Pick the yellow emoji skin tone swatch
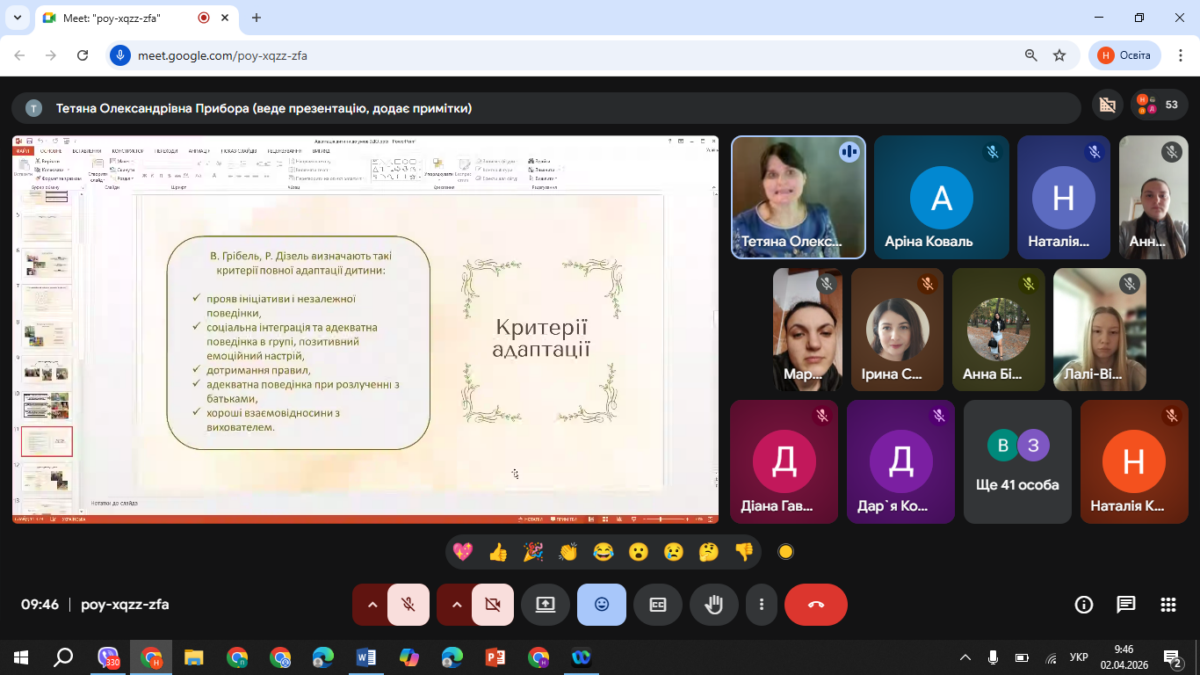Image resolution: width=1200 pixels, height=675 pixels. point(786,551)
